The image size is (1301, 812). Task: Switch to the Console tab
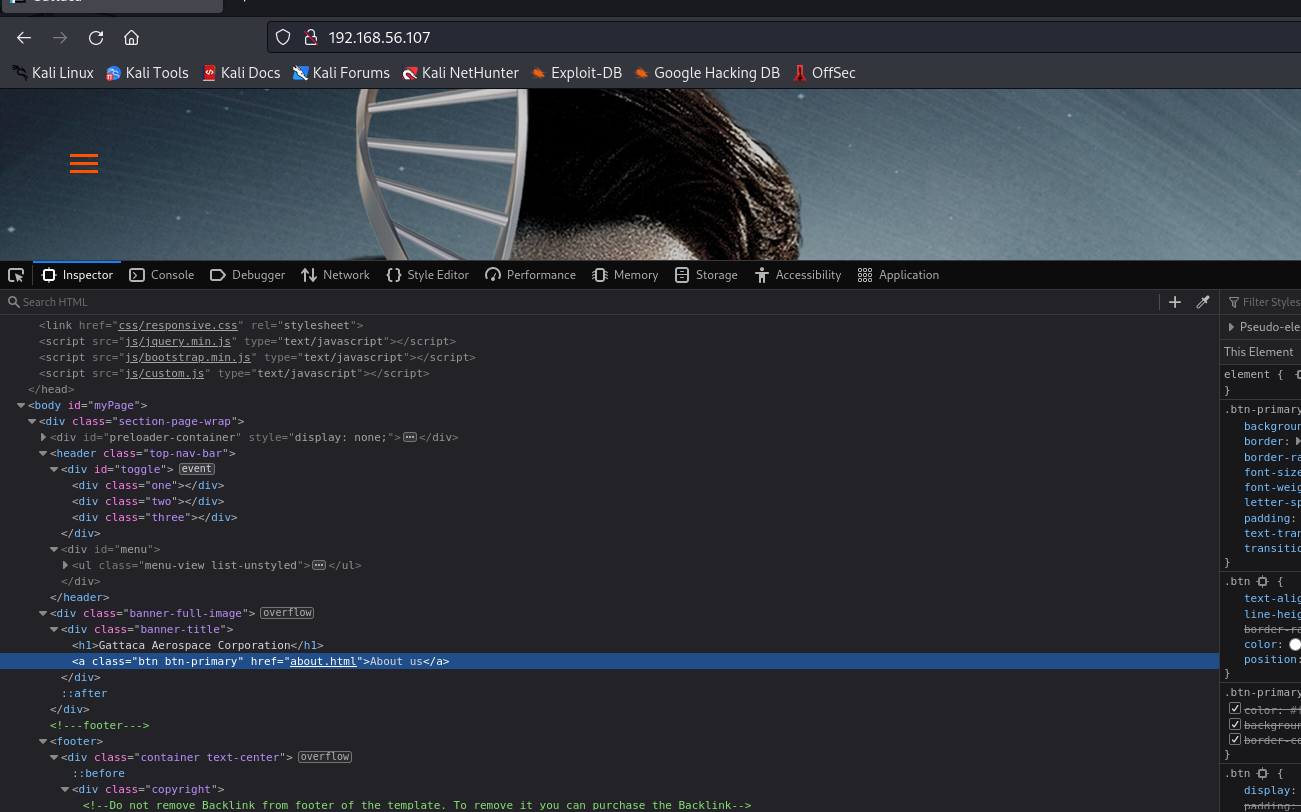pyautogui.click(x=162, y=275)
